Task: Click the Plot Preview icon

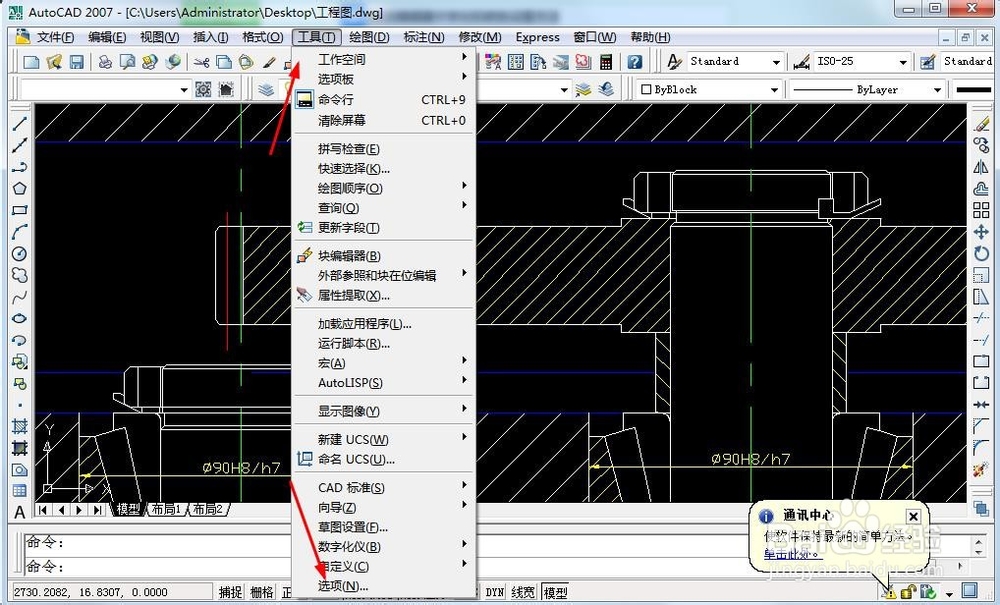Action: click(x=128, y=62)
